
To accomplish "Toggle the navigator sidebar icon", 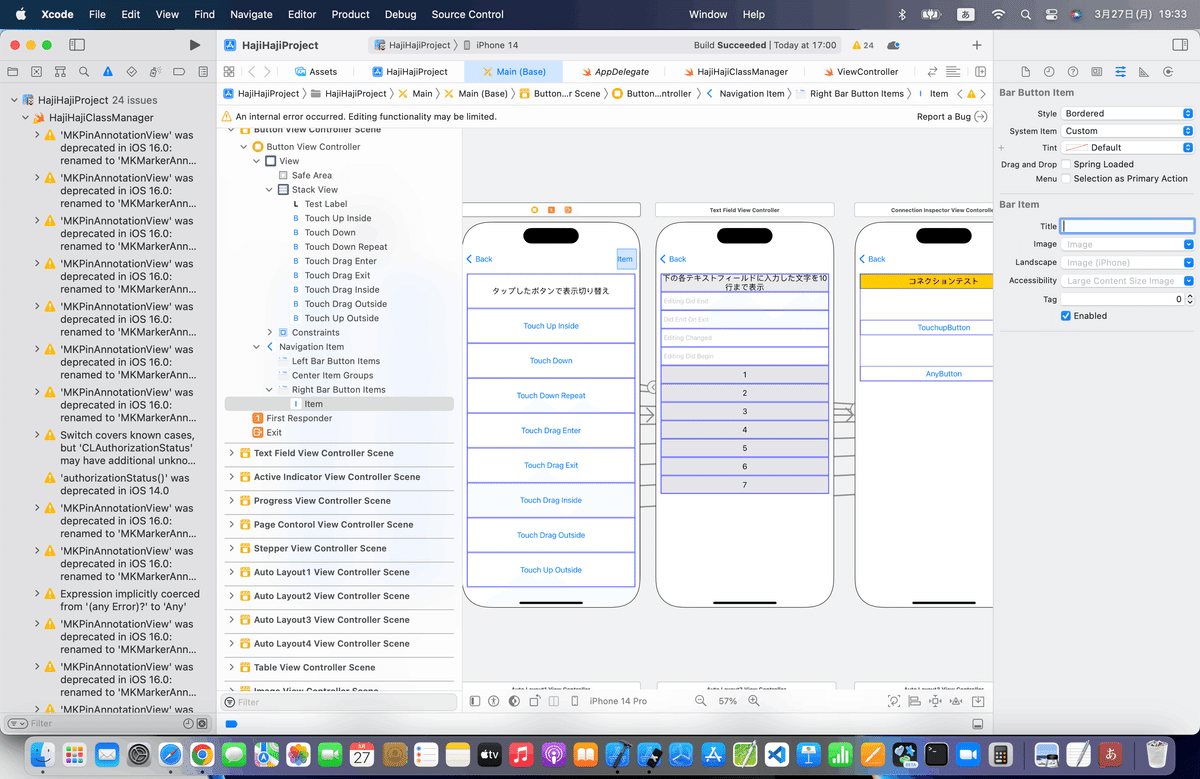I will 77,45.
